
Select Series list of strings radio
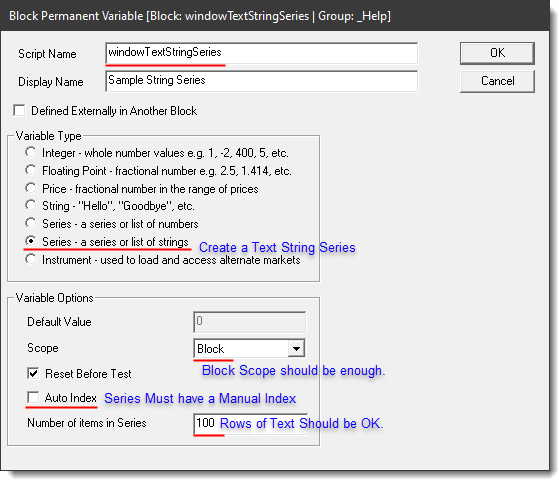pyautogui.click(x=31, y=241)
